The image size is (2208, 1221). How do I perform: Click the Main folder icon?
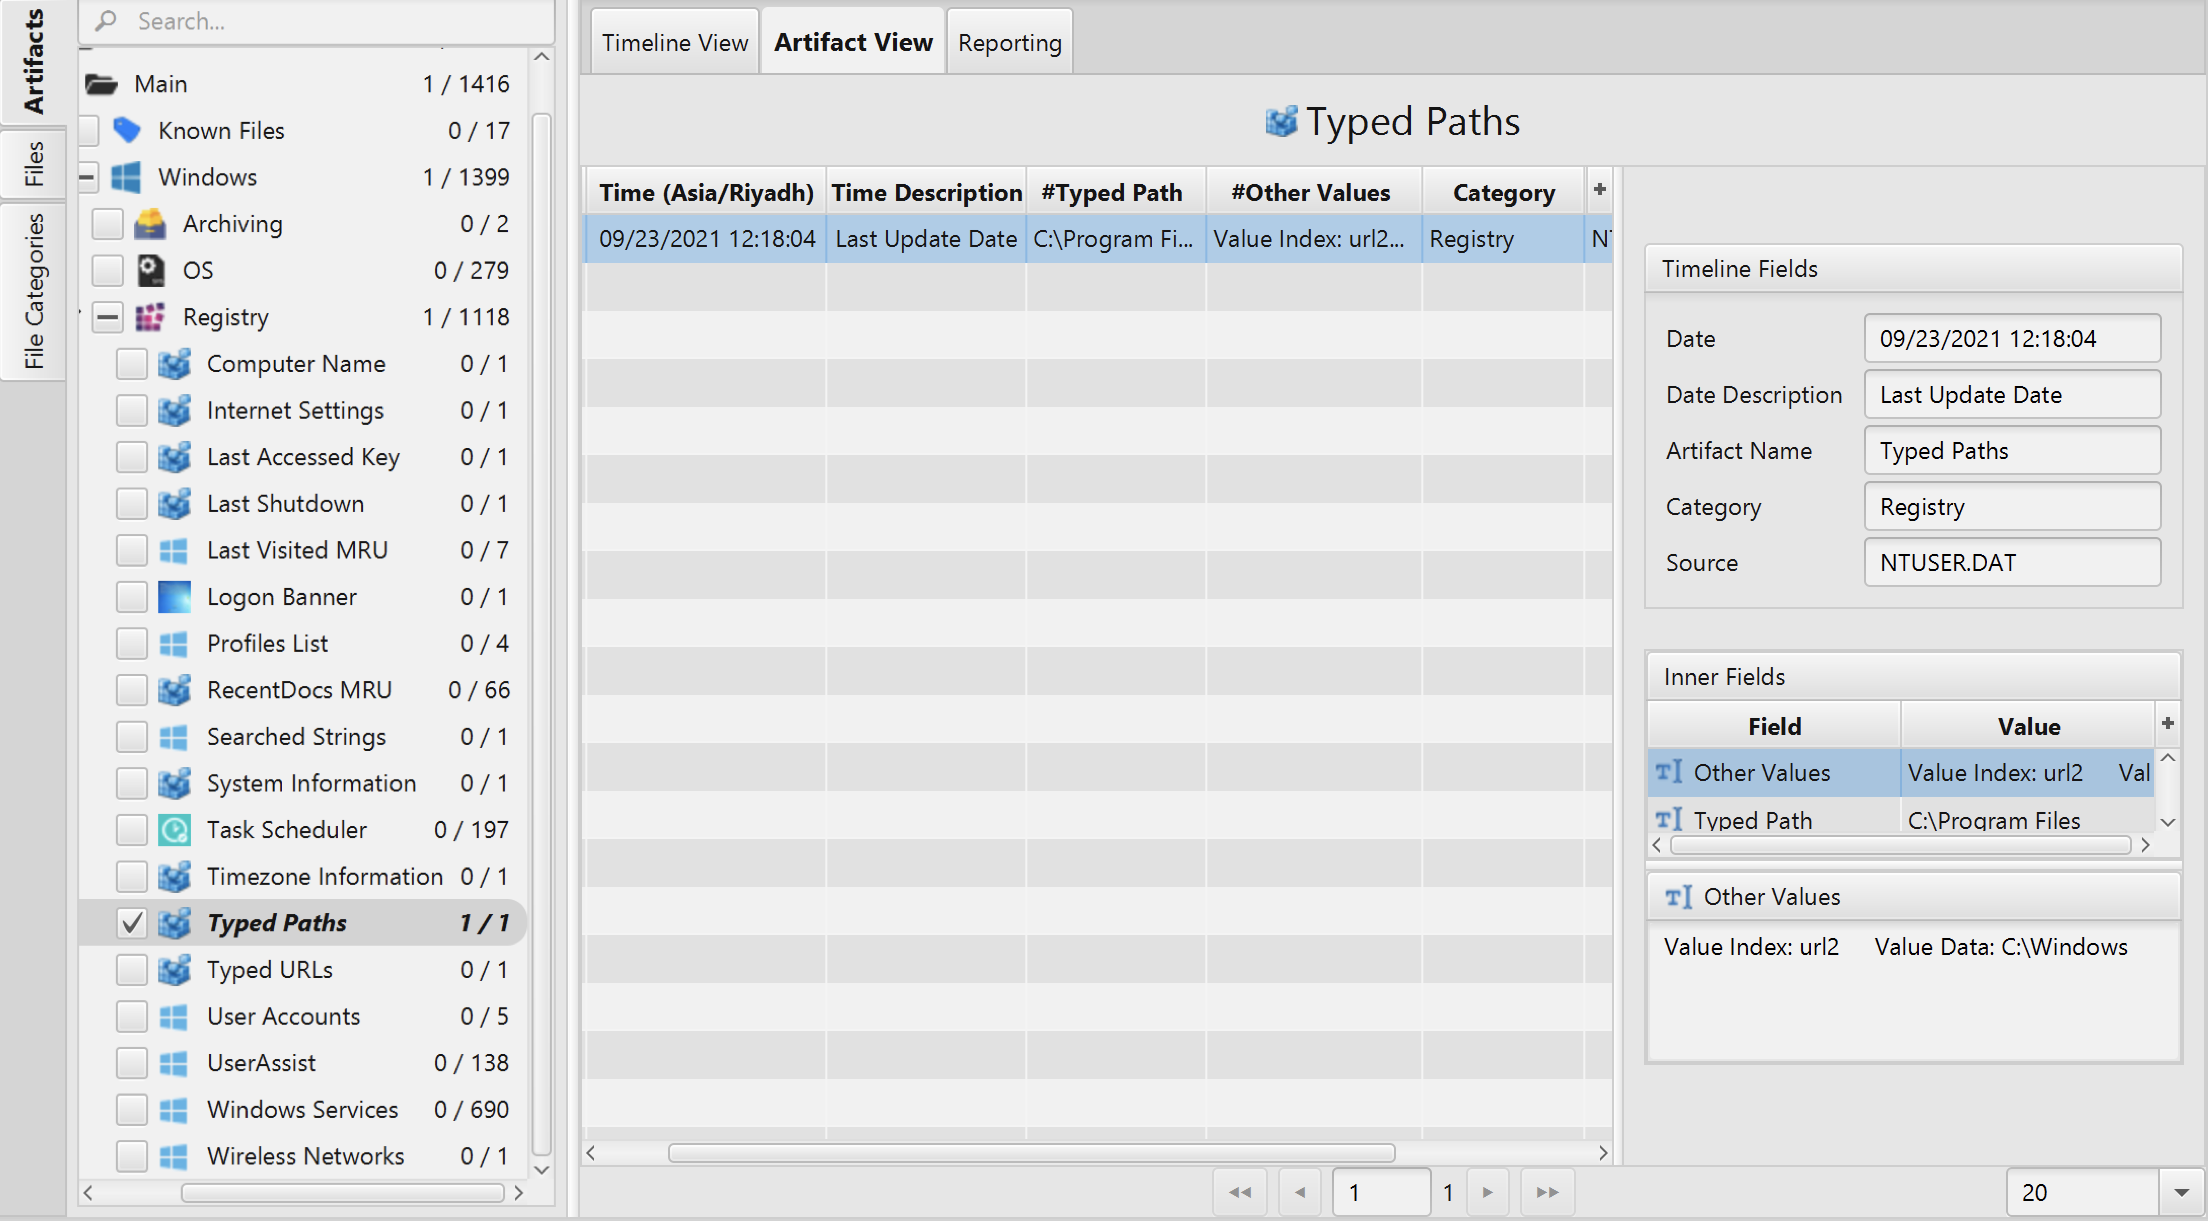101,84
